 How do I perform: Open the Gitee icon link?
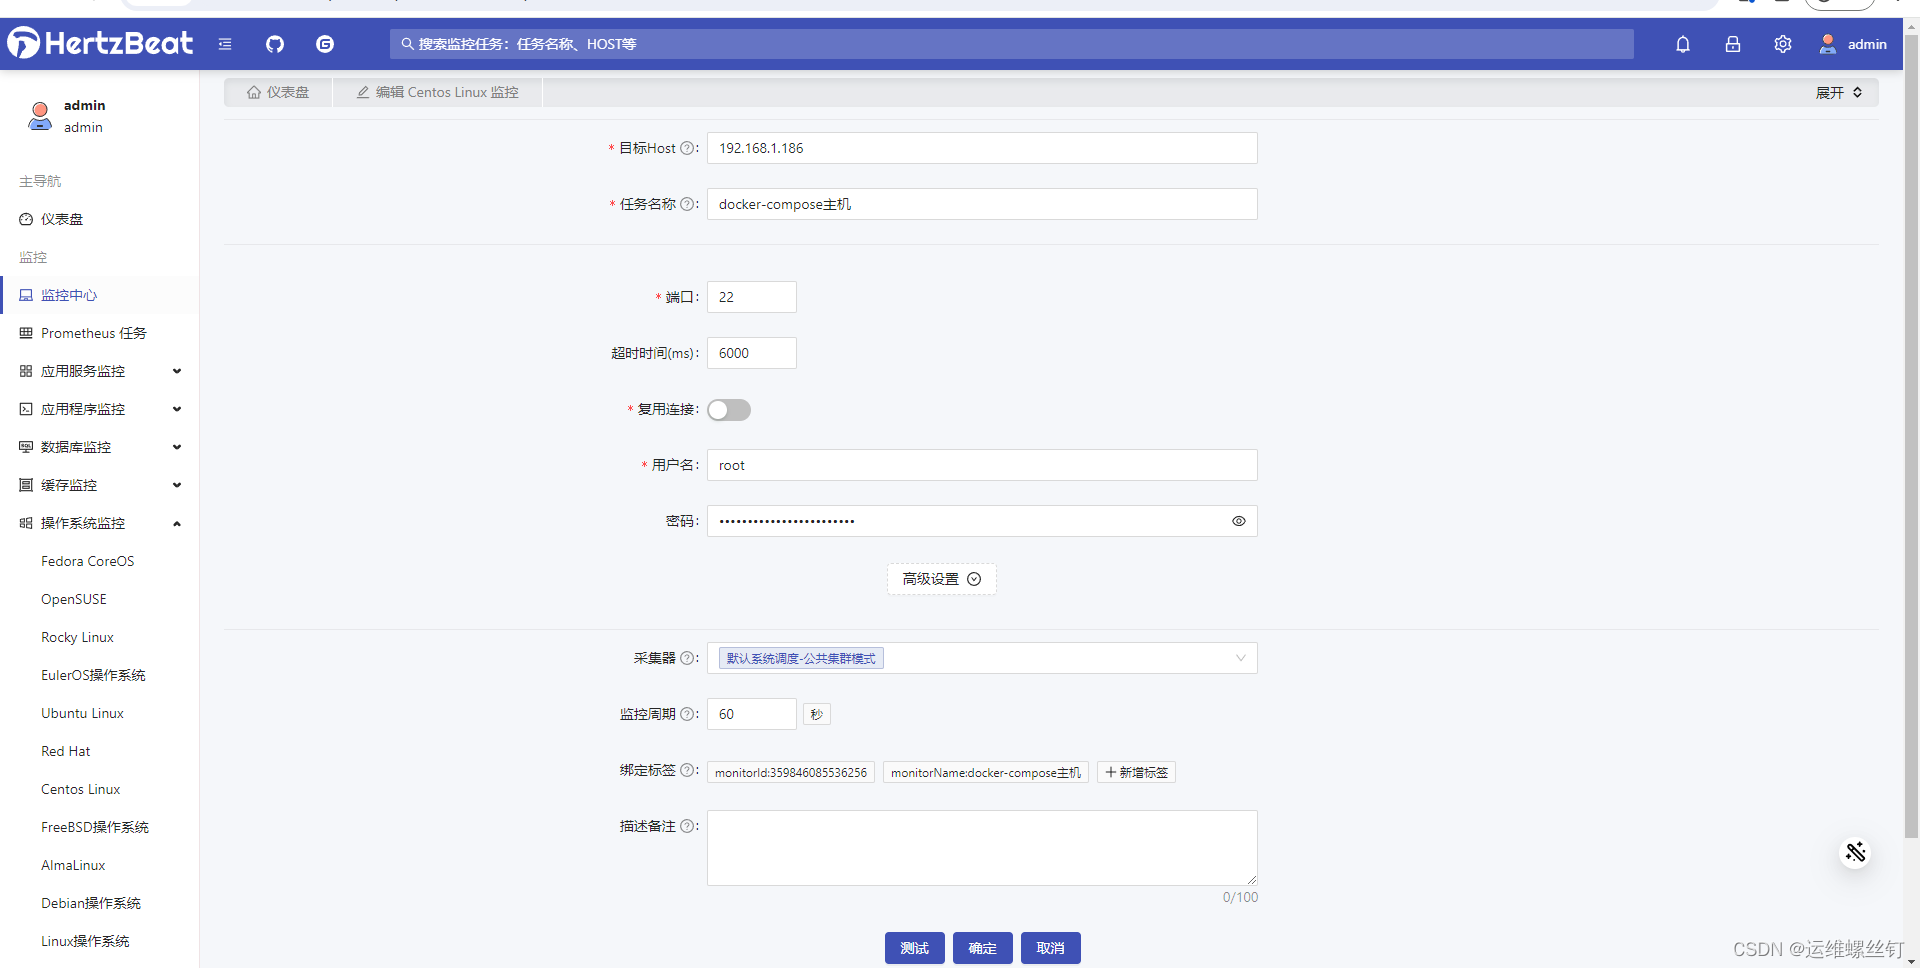(x=325, y=44)
